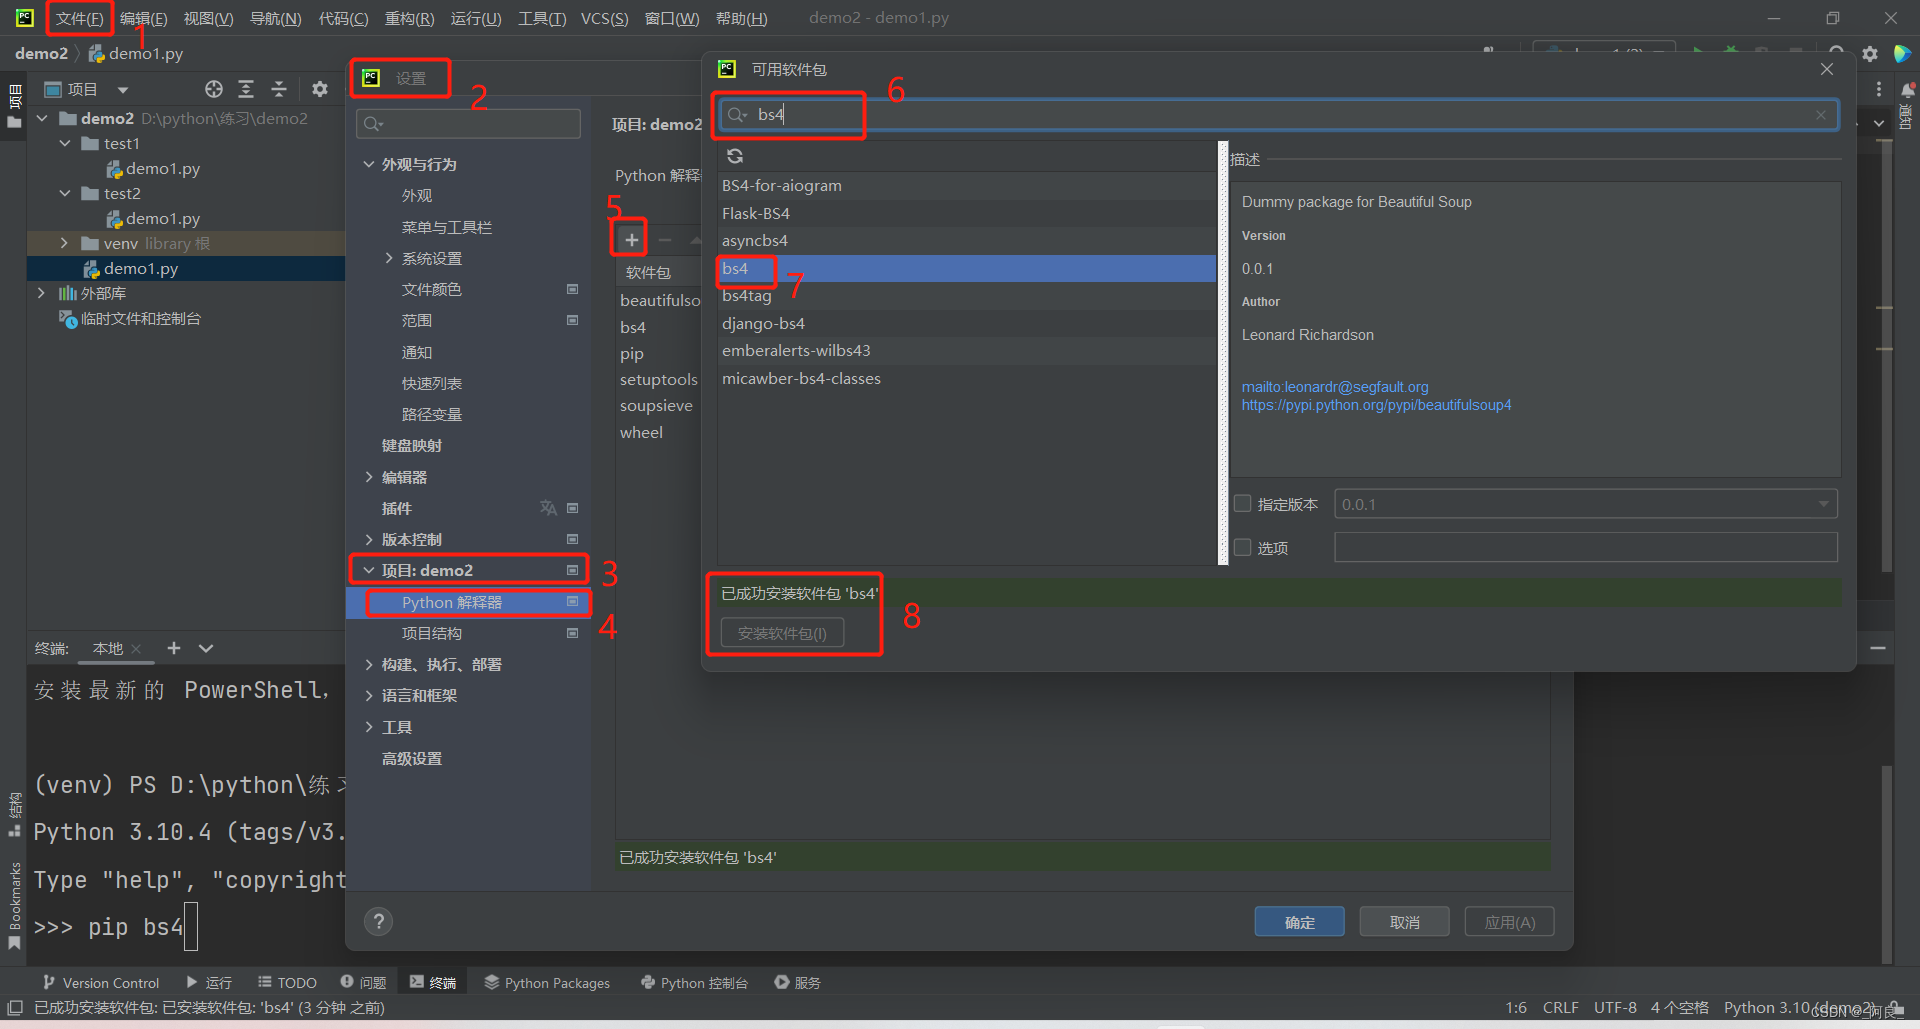Click the bs4 package search field

click(1278, 115)
